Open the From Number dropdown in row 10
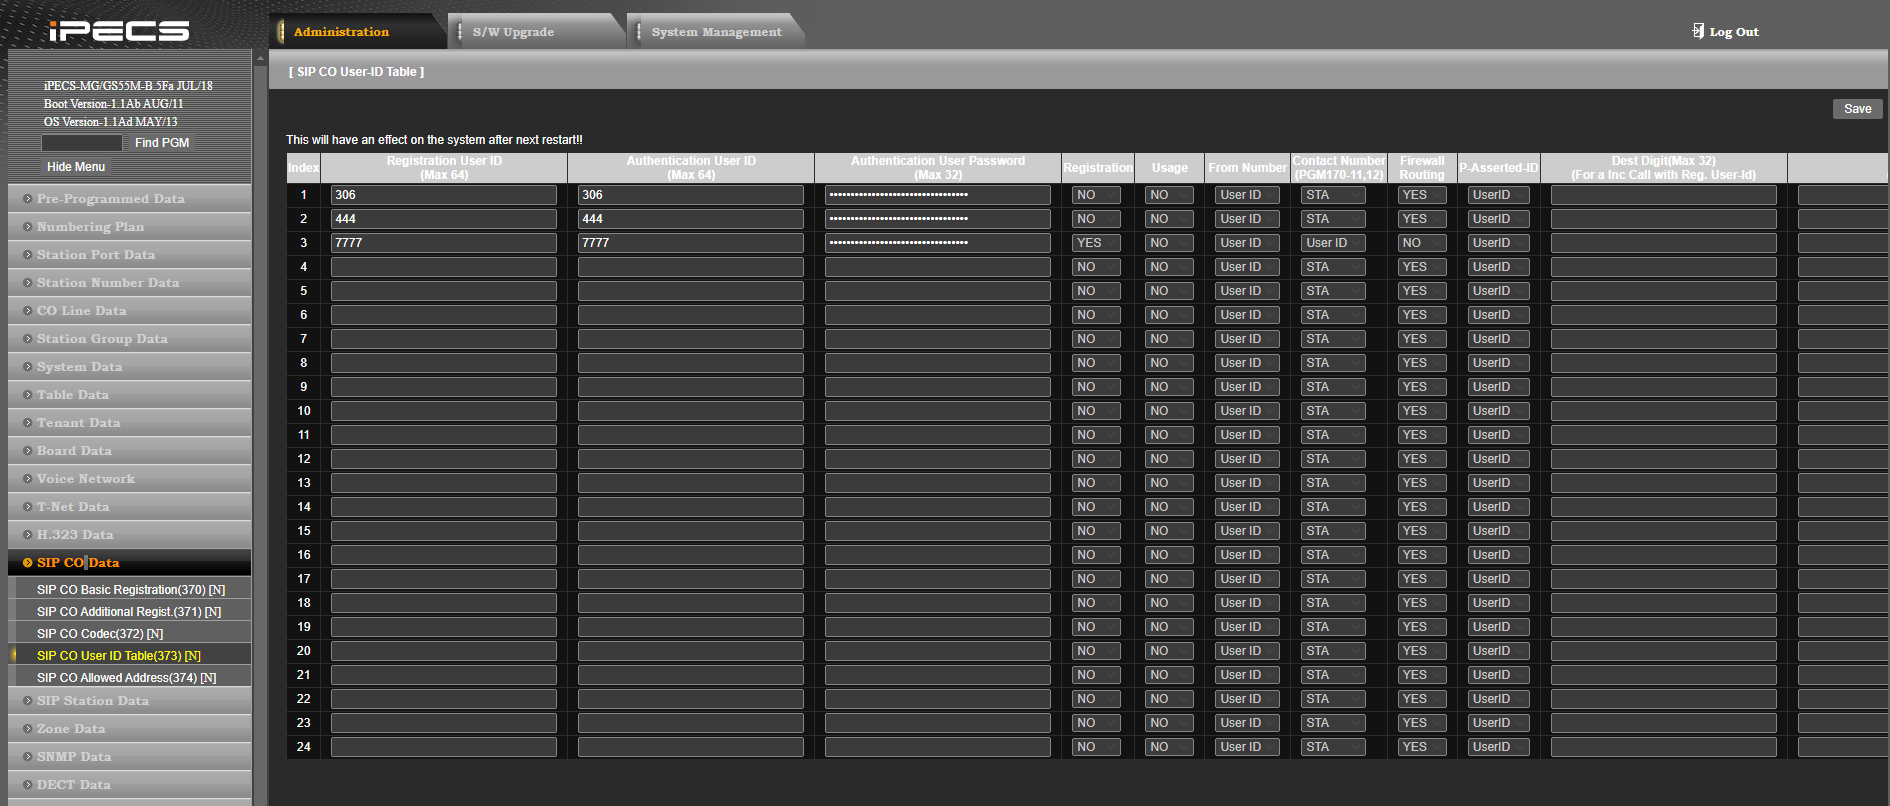This screenshot has height=806, width=1890. pyautogui.click(x=1246, y=411)
